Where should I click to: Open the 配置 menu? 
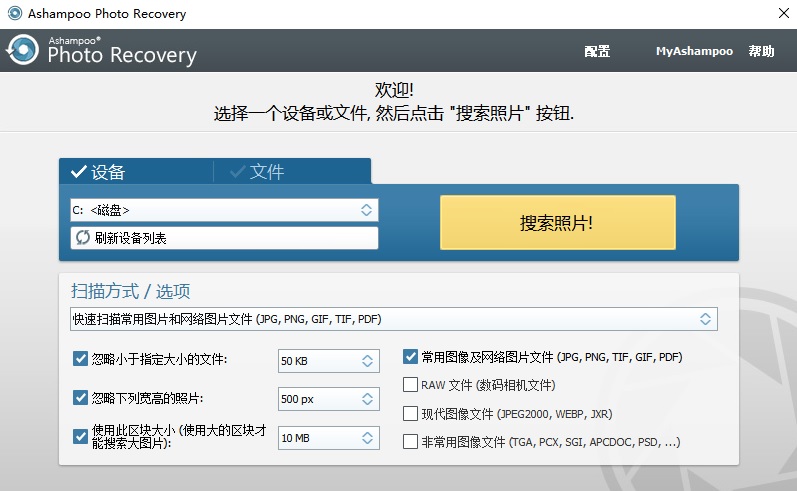(597, 51)
